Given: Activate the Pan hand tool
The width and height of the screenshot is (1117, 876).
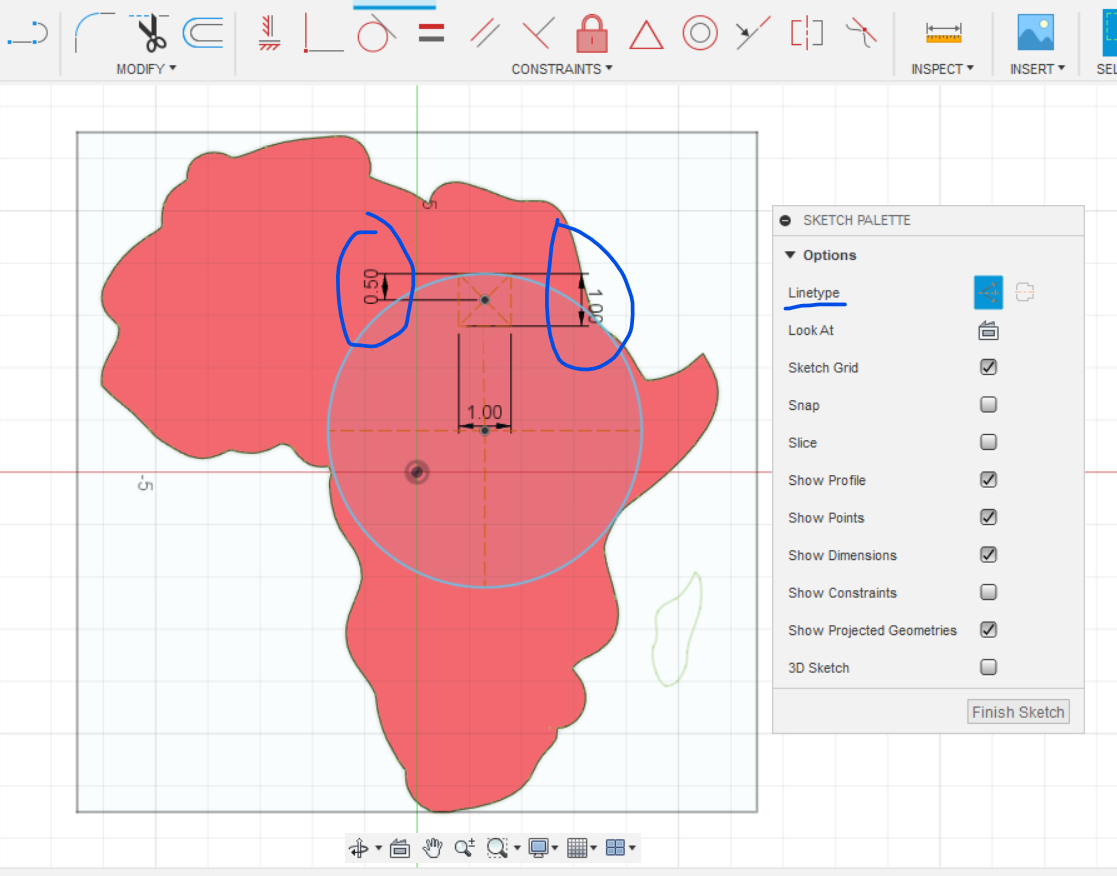Looking at the screenshot, I should [432, 847].
